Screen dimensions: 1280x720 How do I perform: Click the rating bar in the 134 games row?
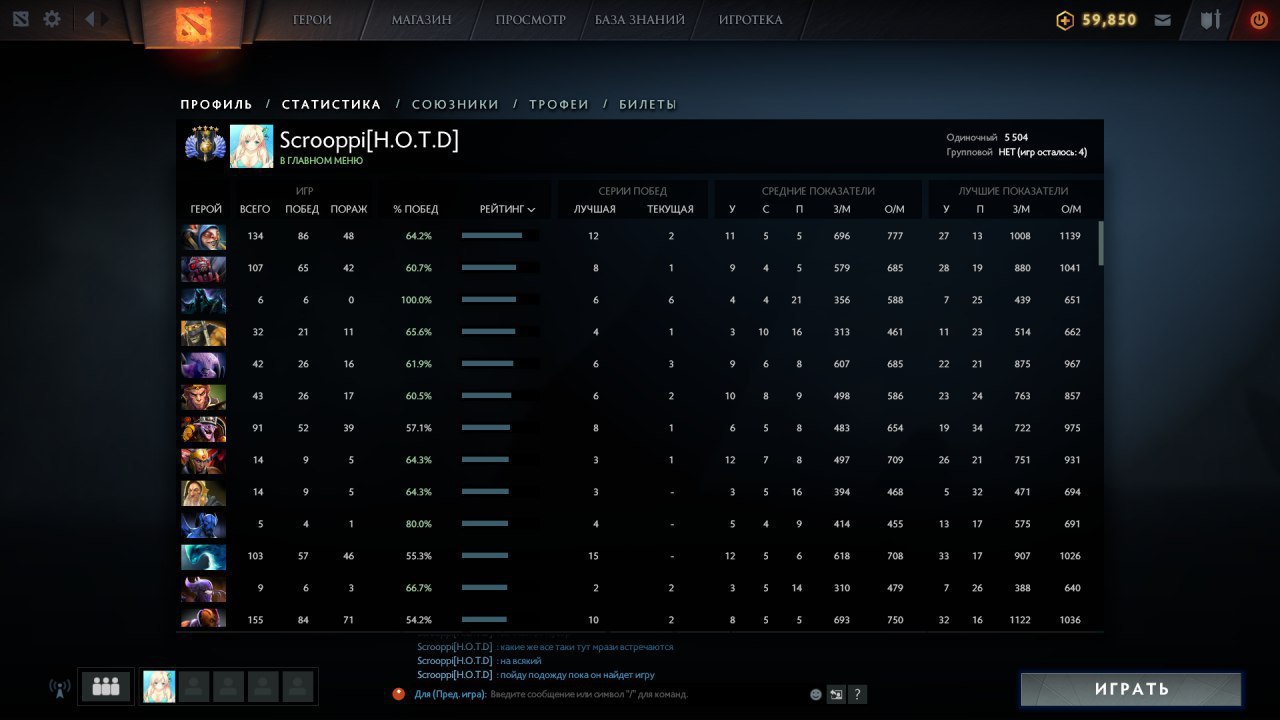[x=500, y=236]
